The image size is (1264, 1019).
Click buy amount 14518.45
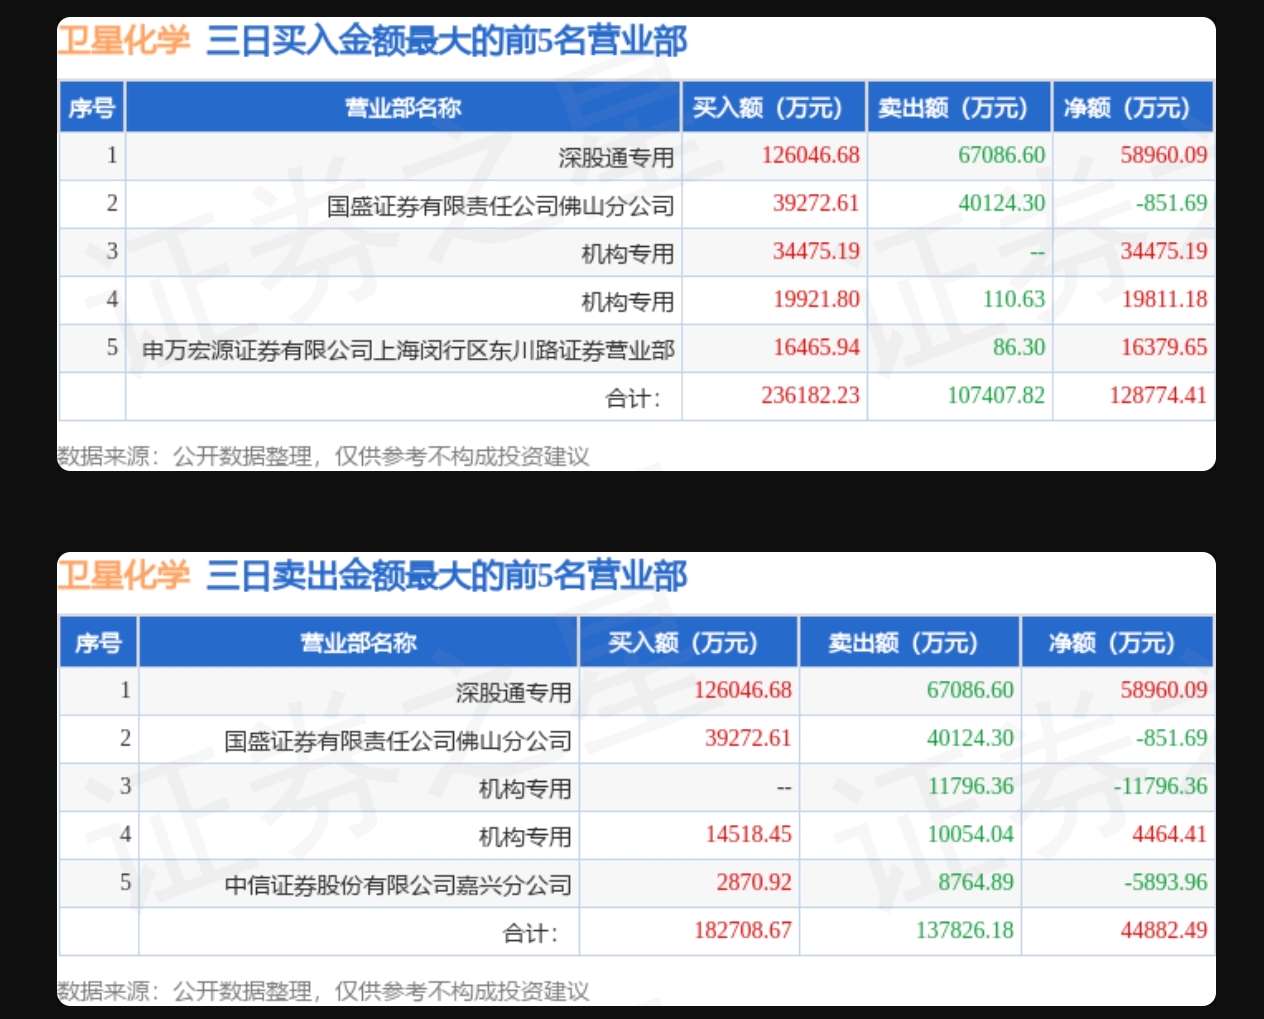748,834
